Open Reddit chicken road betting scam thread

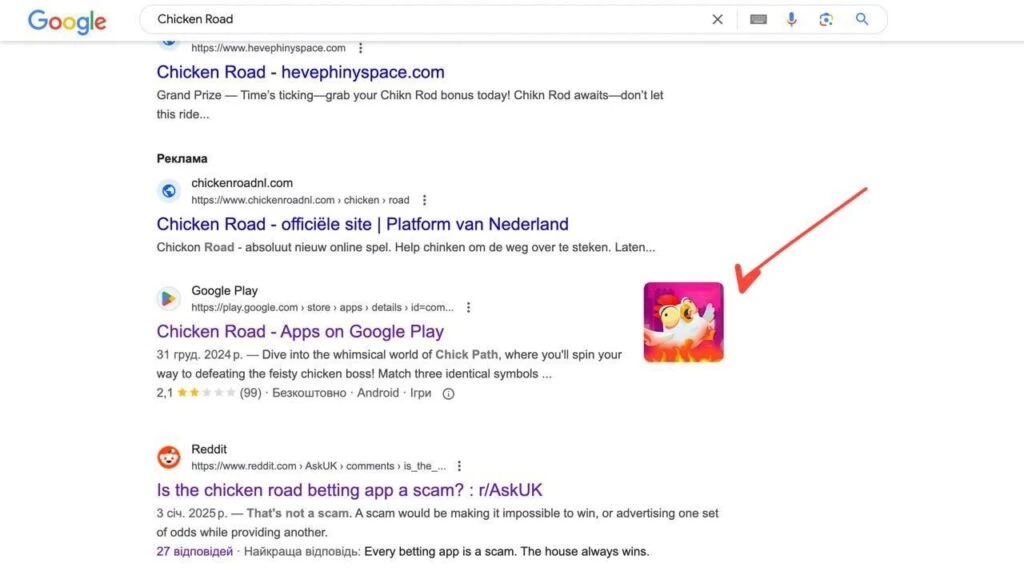pos(349,490)
